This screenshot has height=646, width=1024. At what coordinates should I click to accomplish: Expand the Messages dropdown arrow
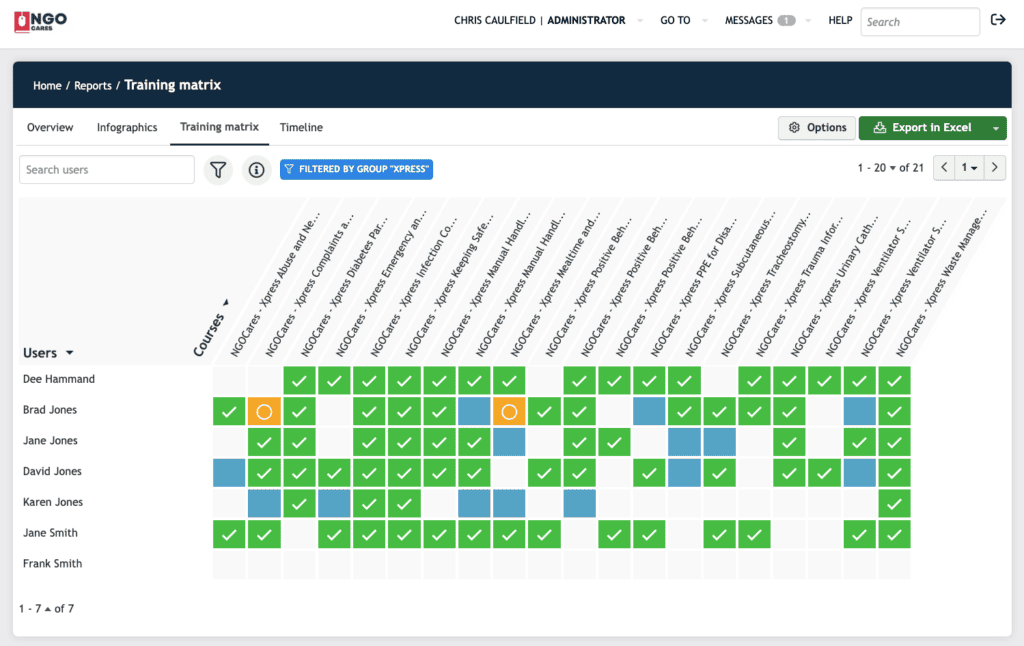coord(808,21)
